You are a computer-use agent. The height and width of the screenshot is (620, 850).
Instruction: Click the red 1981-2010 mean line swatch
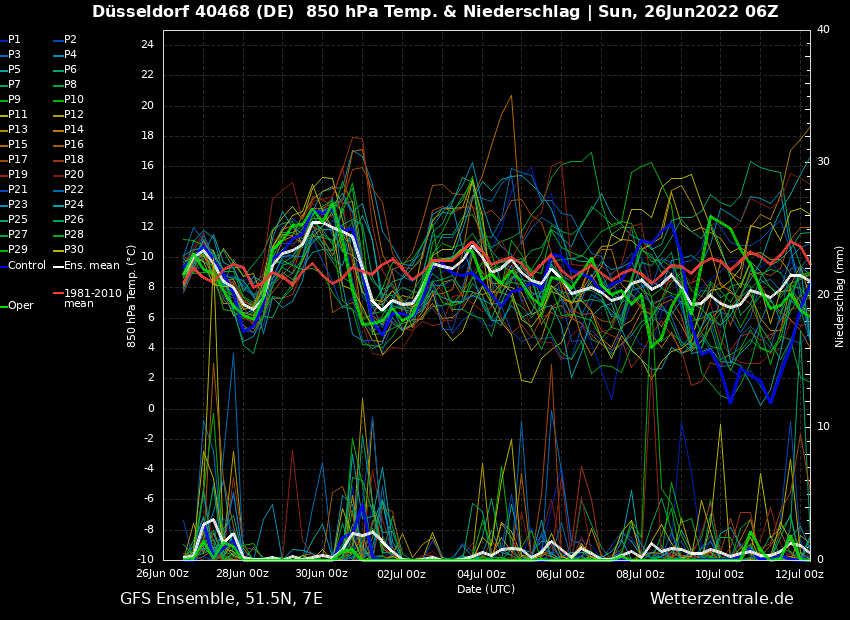click(58, 294)
